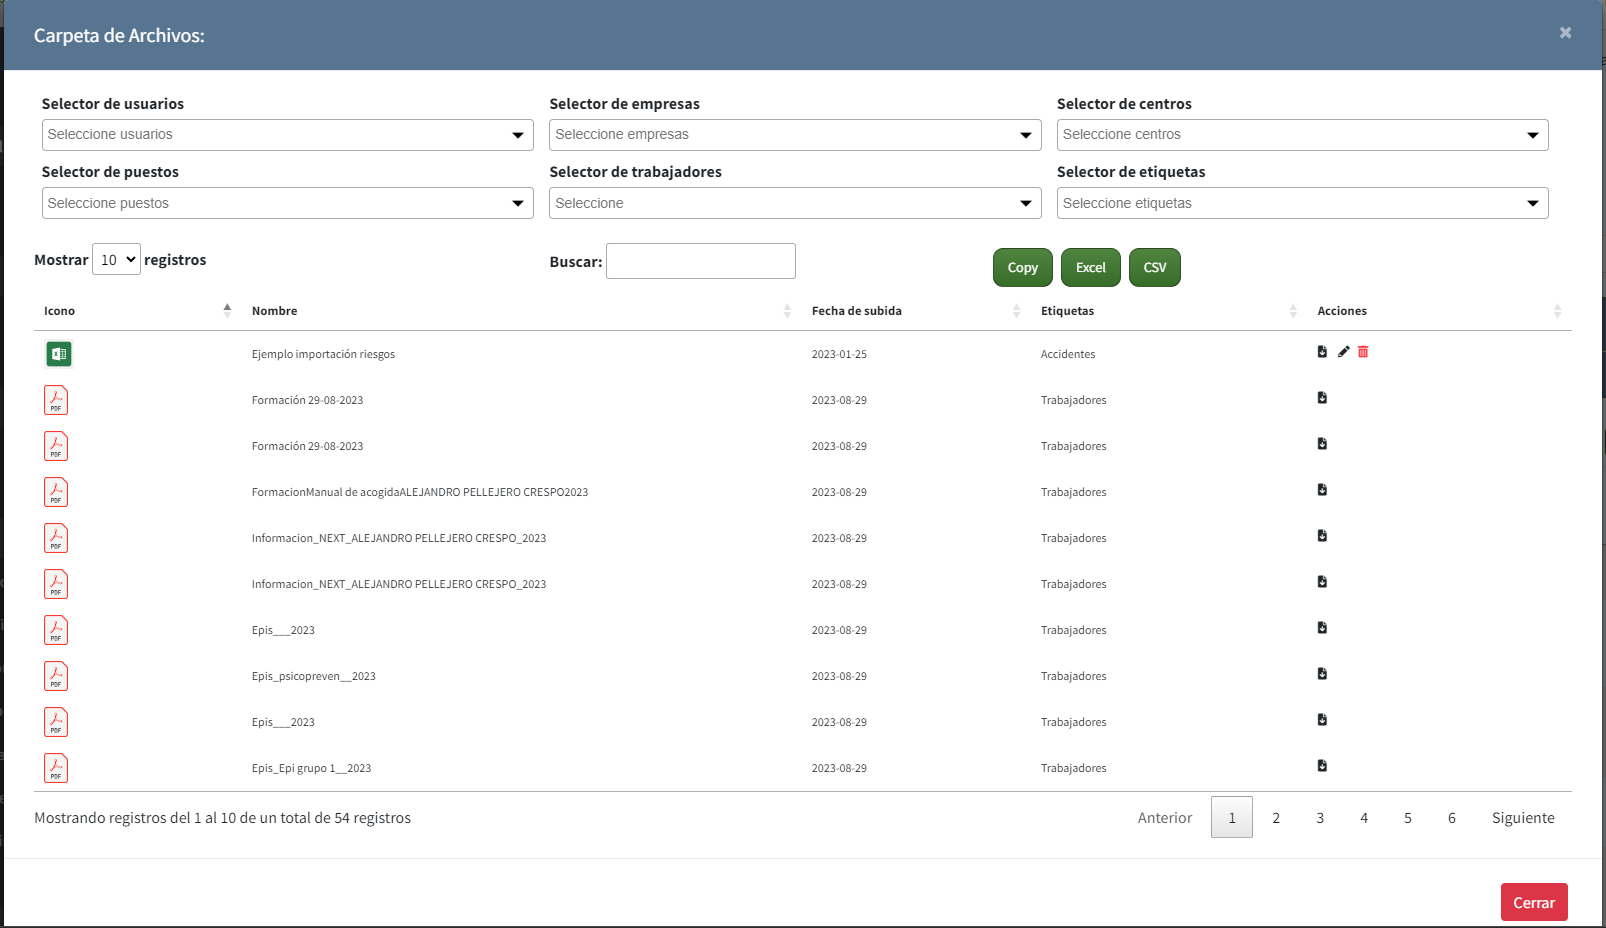Image resolution: width=1606 pixels, height=928 pixels.
Task: Open the Selector de puestos dropdown
Action: (288, 203)
